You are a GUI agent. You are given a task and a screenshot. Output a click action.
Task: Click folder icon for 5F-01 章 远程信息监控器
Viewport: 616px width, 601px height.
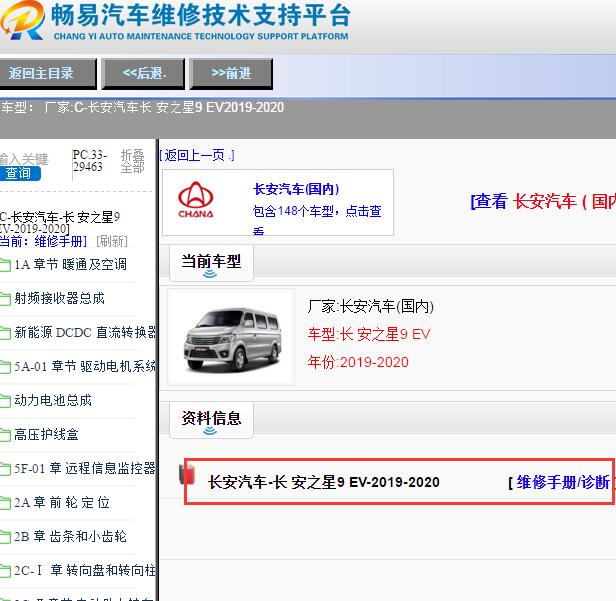(5, 469)
